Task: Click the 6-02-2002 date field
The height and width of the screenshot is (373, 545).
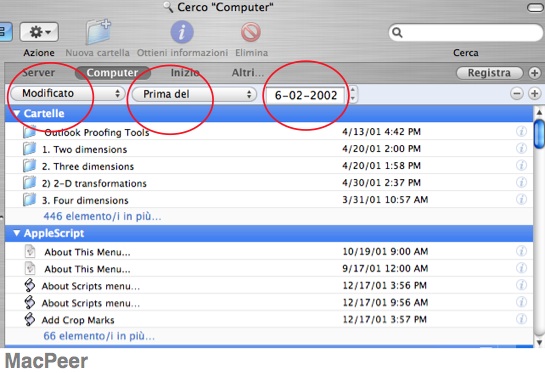Action: pyautogui.click(x=306, y=95)
